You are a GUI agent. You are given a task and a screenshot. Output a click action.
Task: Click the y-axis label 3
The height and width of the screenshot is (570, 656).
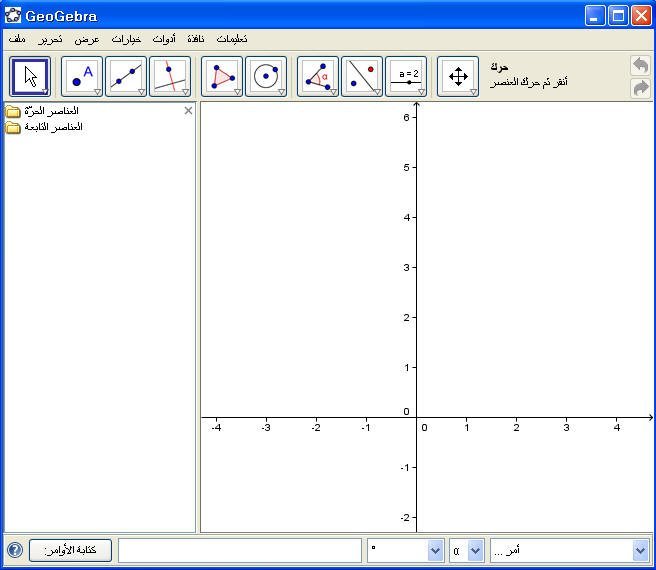406,267
